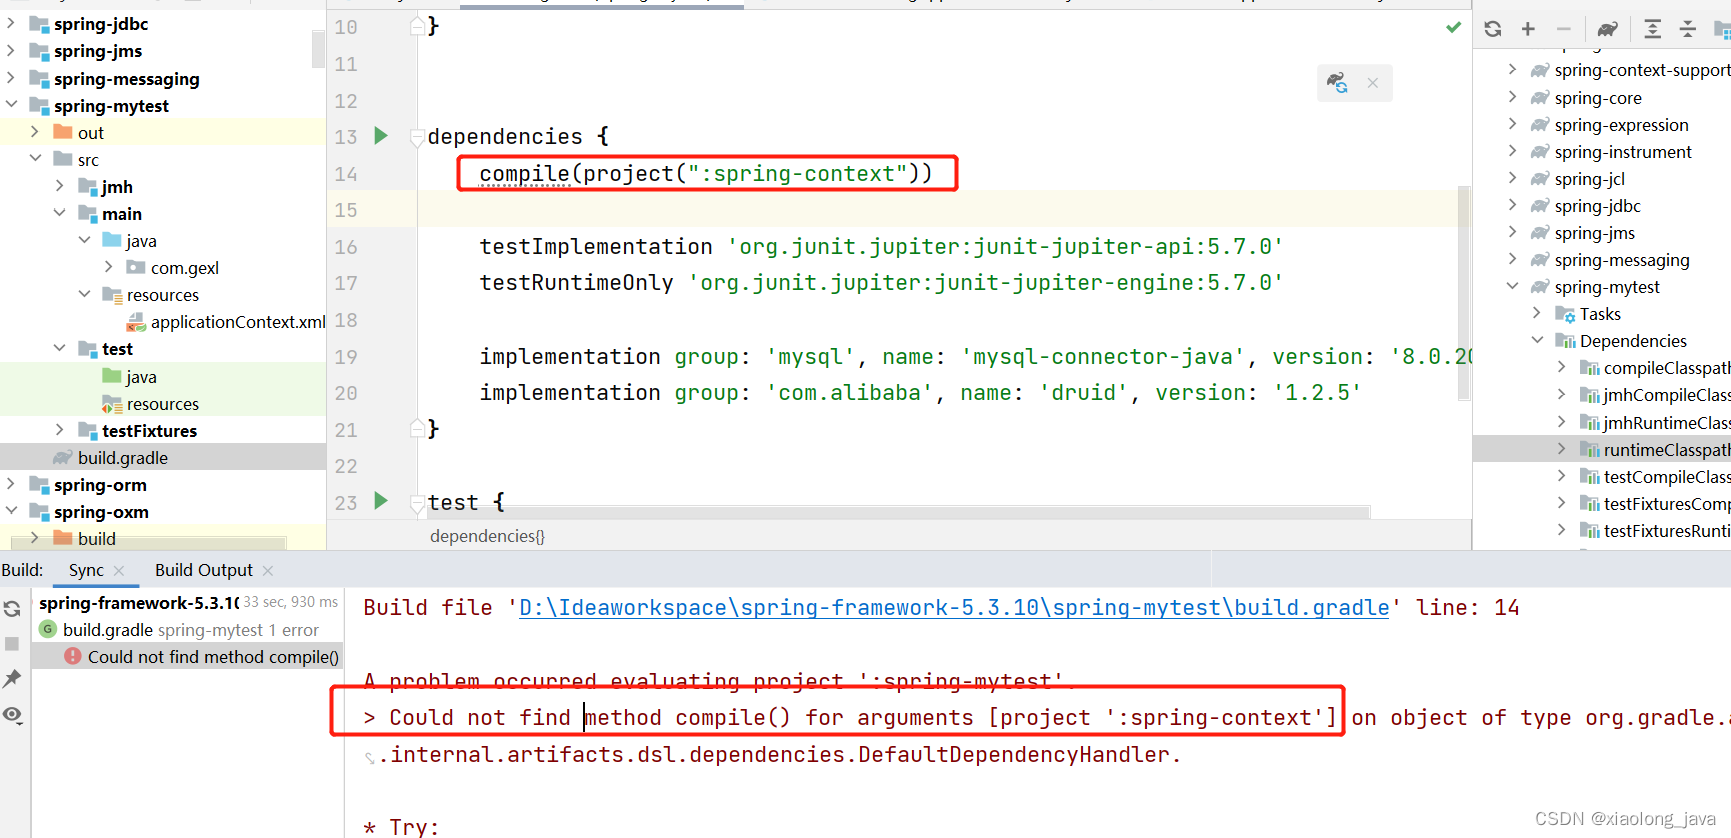1731x838 pixels.
Task: Select spring-jdbc in the project tree
Action: [x=101, y=24]
